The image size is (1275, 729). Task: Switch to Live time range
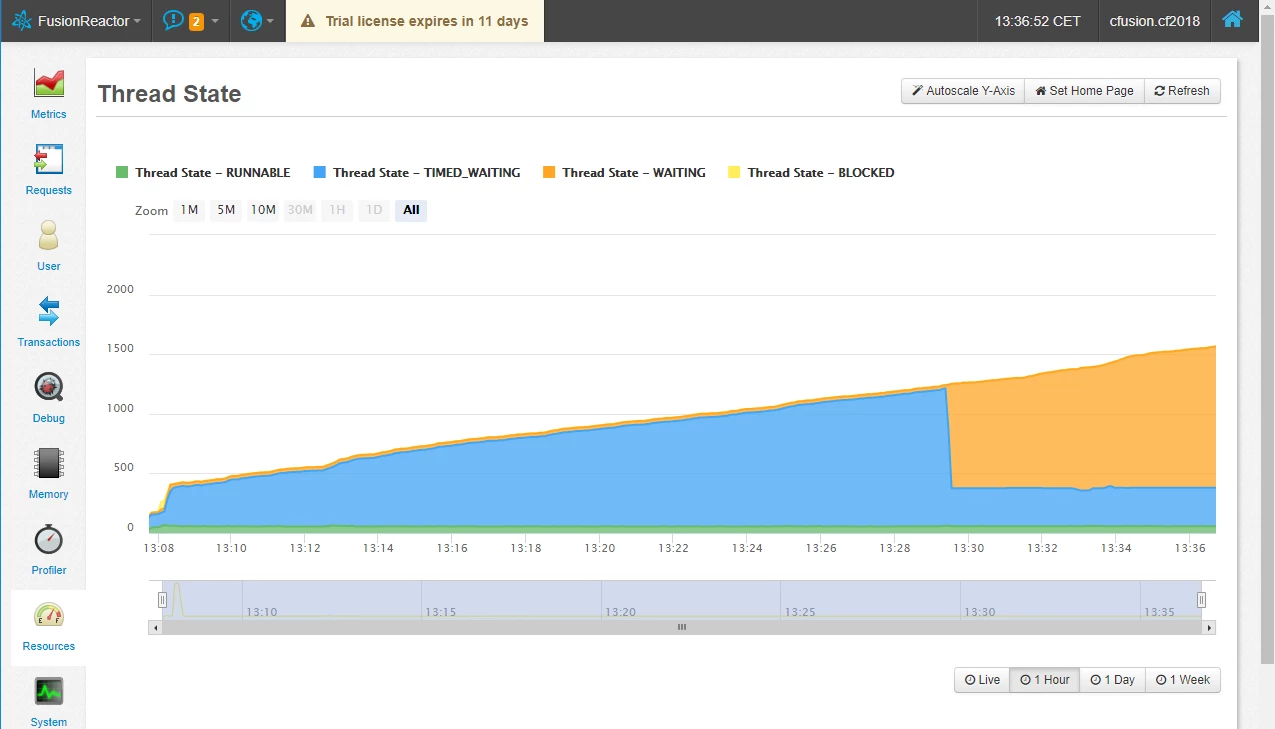tap(982, 680)
